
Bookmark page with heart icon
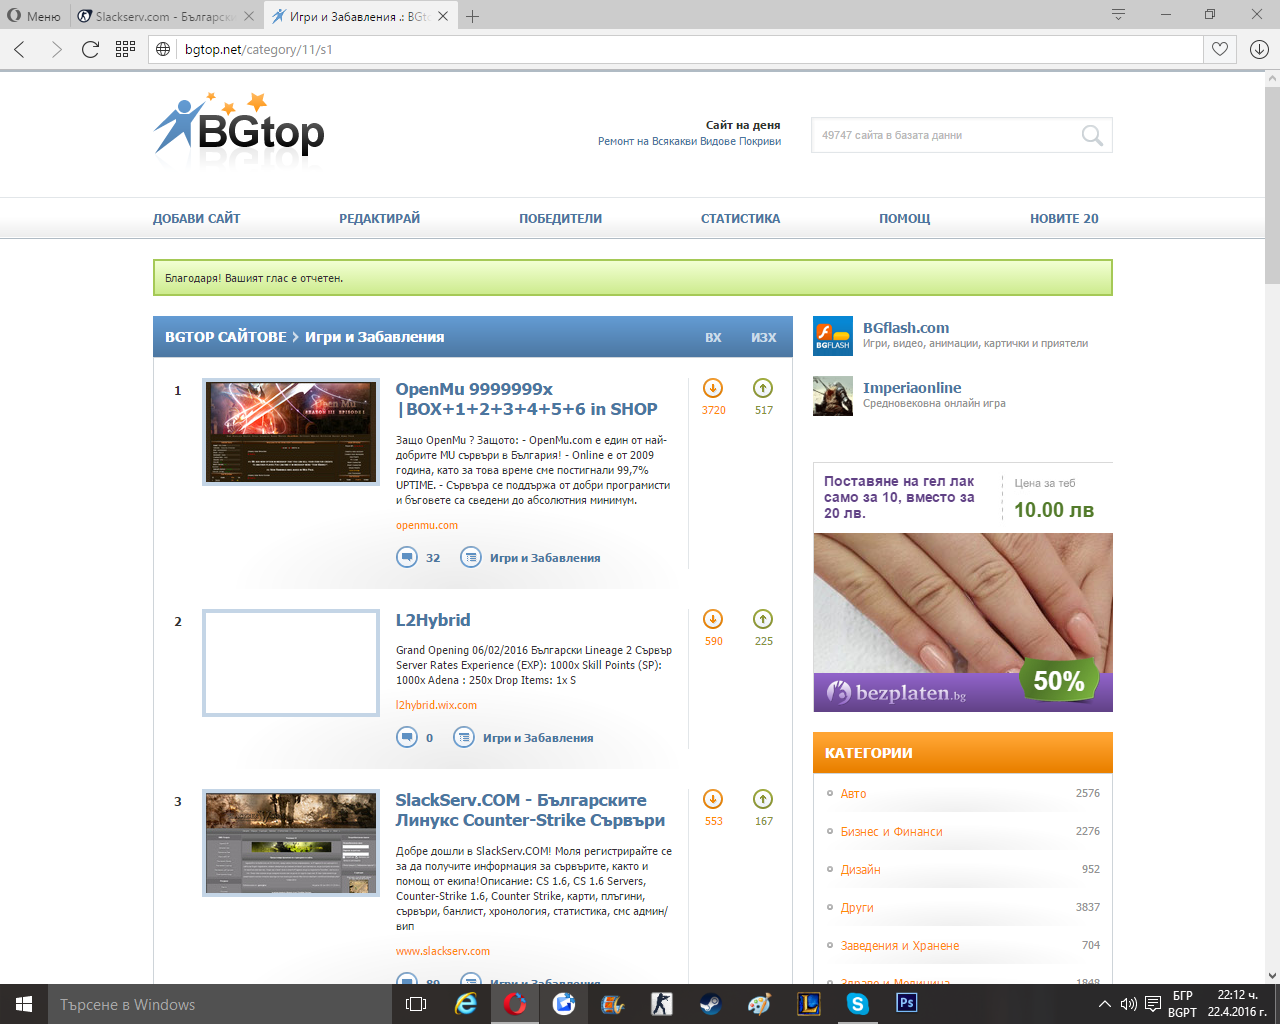1220,49
